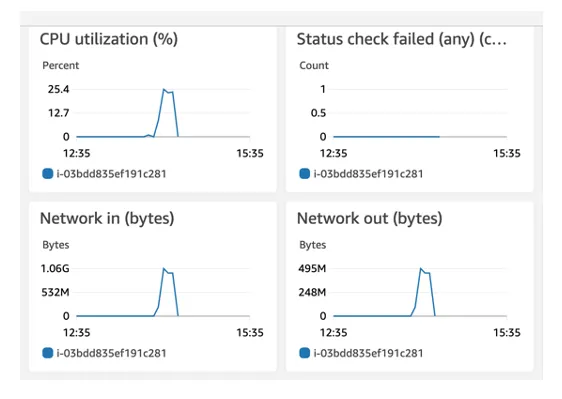
Task: Click the 248M axis label in Network out
Action: (312, 292)
